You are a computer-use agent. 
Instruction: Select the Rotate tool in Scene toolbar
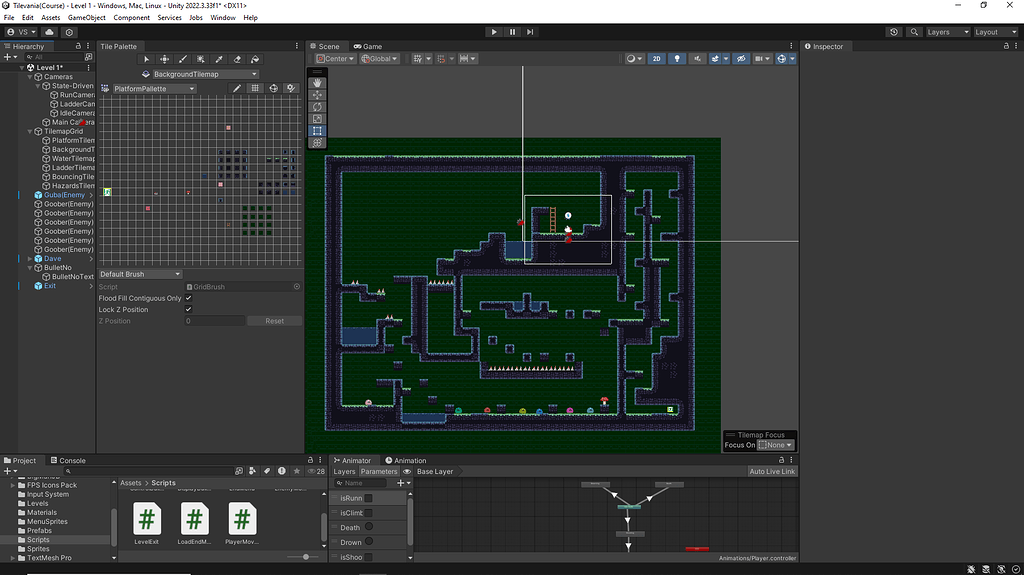point(317,107)
